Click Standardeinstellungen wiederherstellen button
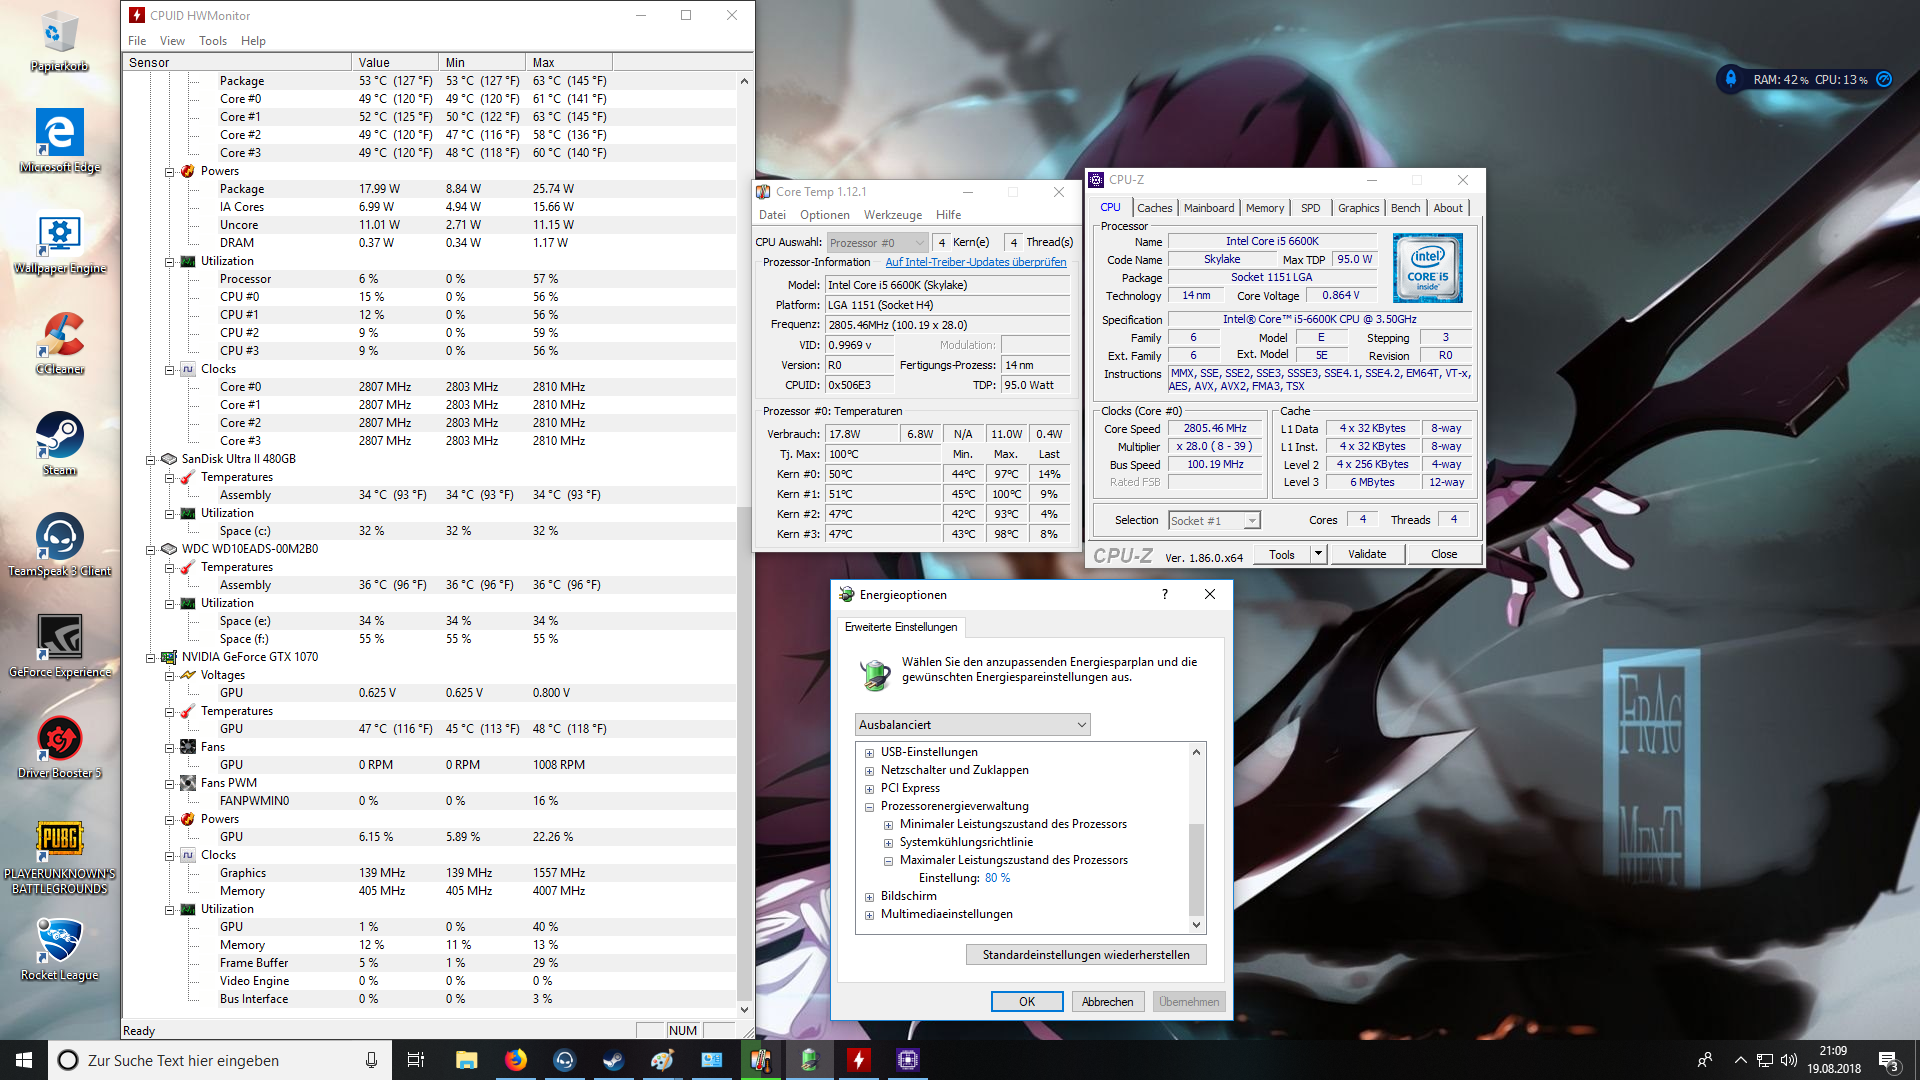Screen dimensions: 1920x1080 coord(1085,955)
